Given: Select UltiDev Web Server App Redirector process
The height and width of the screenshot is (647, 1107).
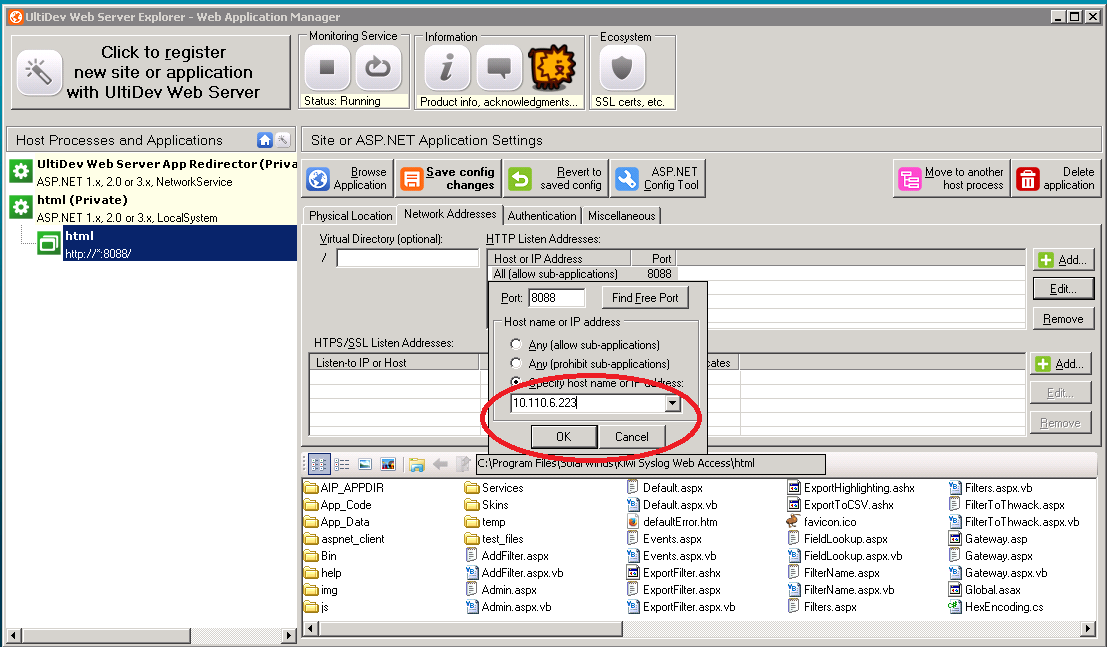Looking at the screenshot, I should [x=152, y=172].
